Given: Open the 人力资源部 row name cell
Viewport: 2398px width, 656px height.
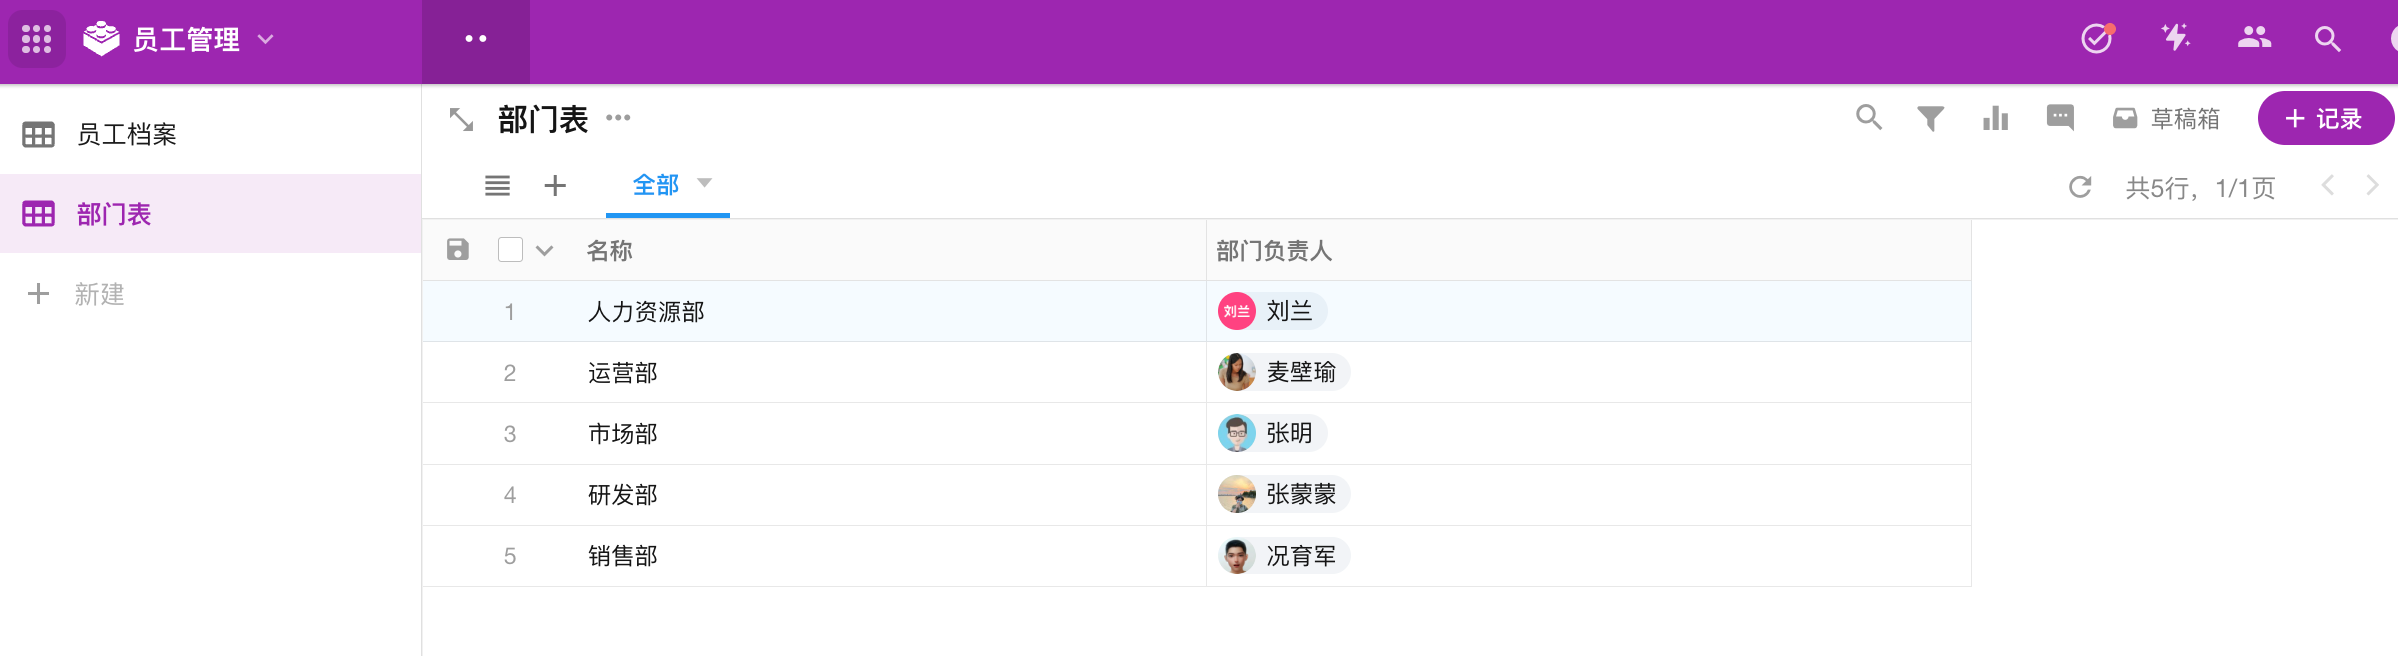Looking at the screenshot, I should point(814,311).
